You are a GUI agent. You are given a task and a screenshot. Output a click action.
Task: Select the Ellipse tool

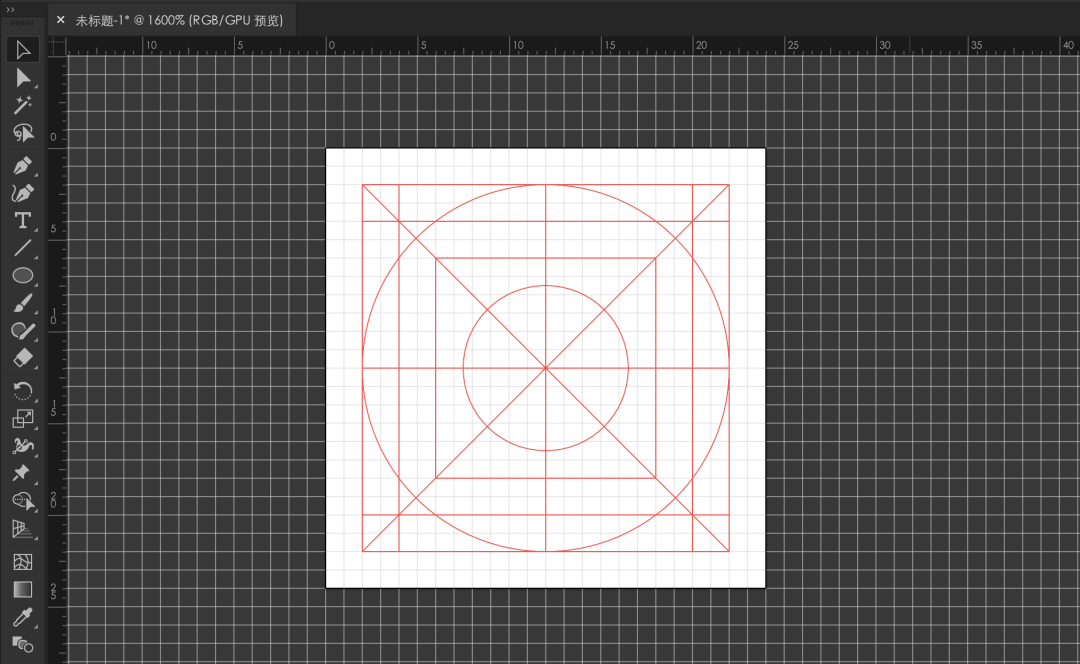pos(23,276)
